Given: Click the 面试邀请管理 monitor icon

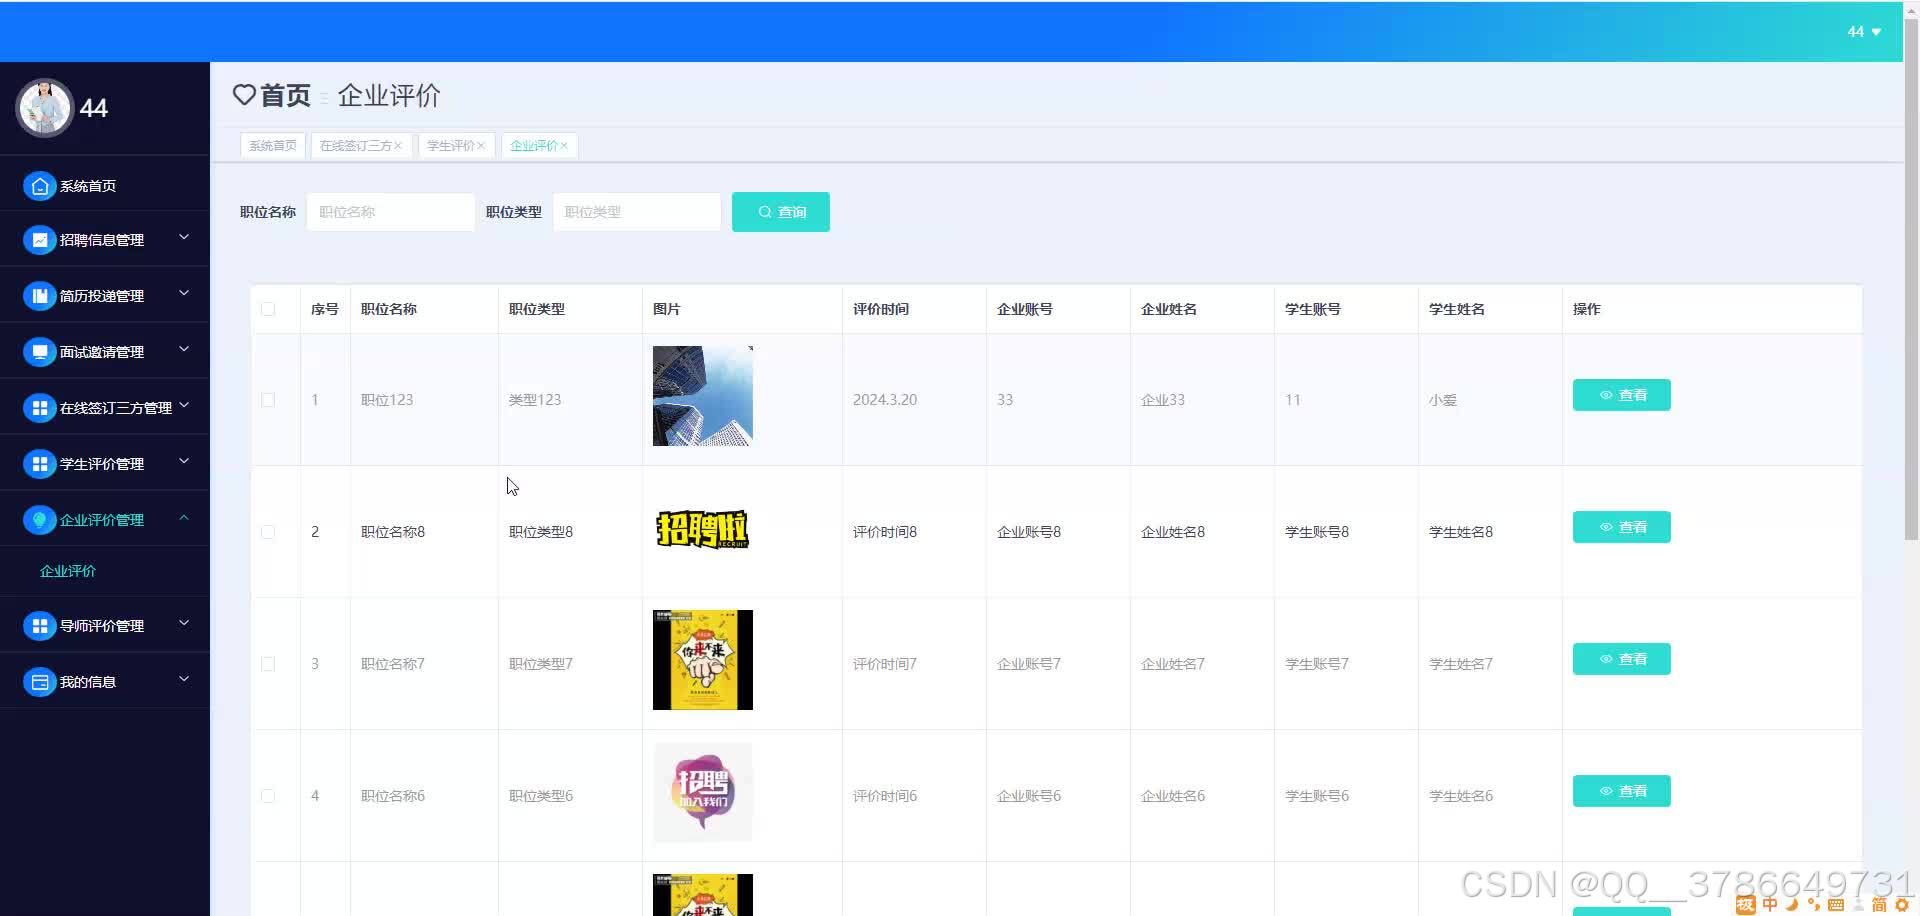Looking at the screenshot, I should click(x=39, y=352).
